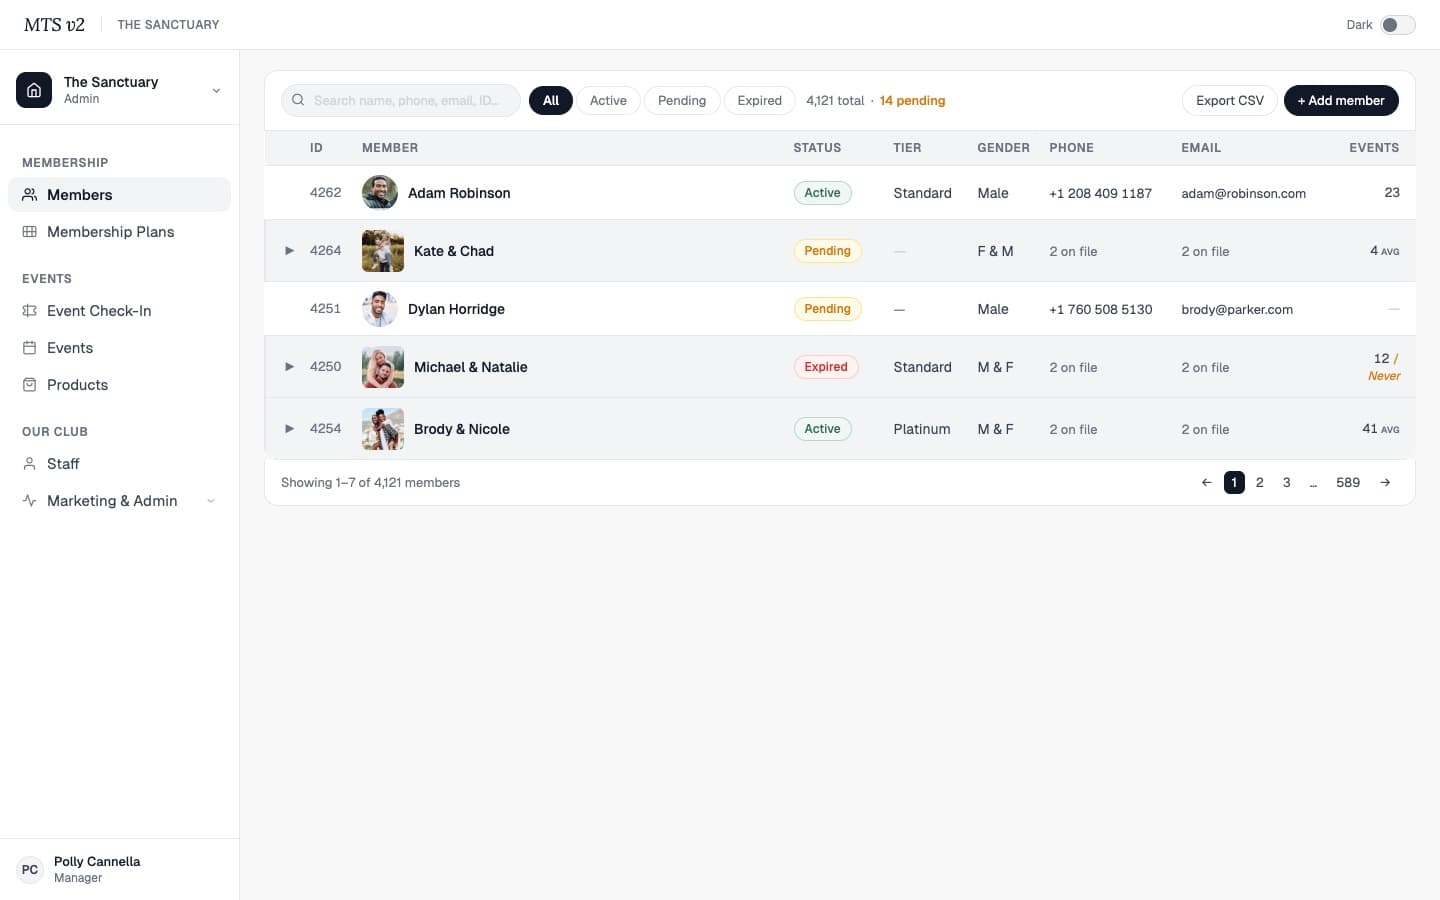Click The Sanctuary home icon
Image resolution: width=1440 pixels, height=900 pixels.
pos(34,90)
